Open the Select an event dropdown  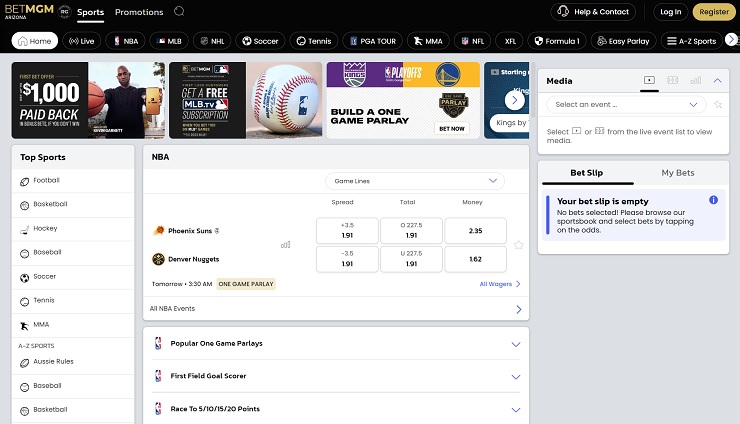coord(626,104)
